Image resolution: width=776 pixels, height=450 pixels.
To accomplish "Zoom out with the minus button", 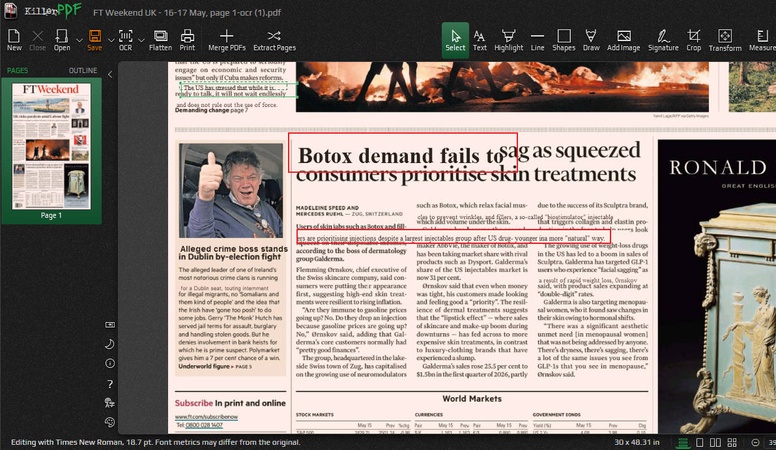I will (755, 443).
